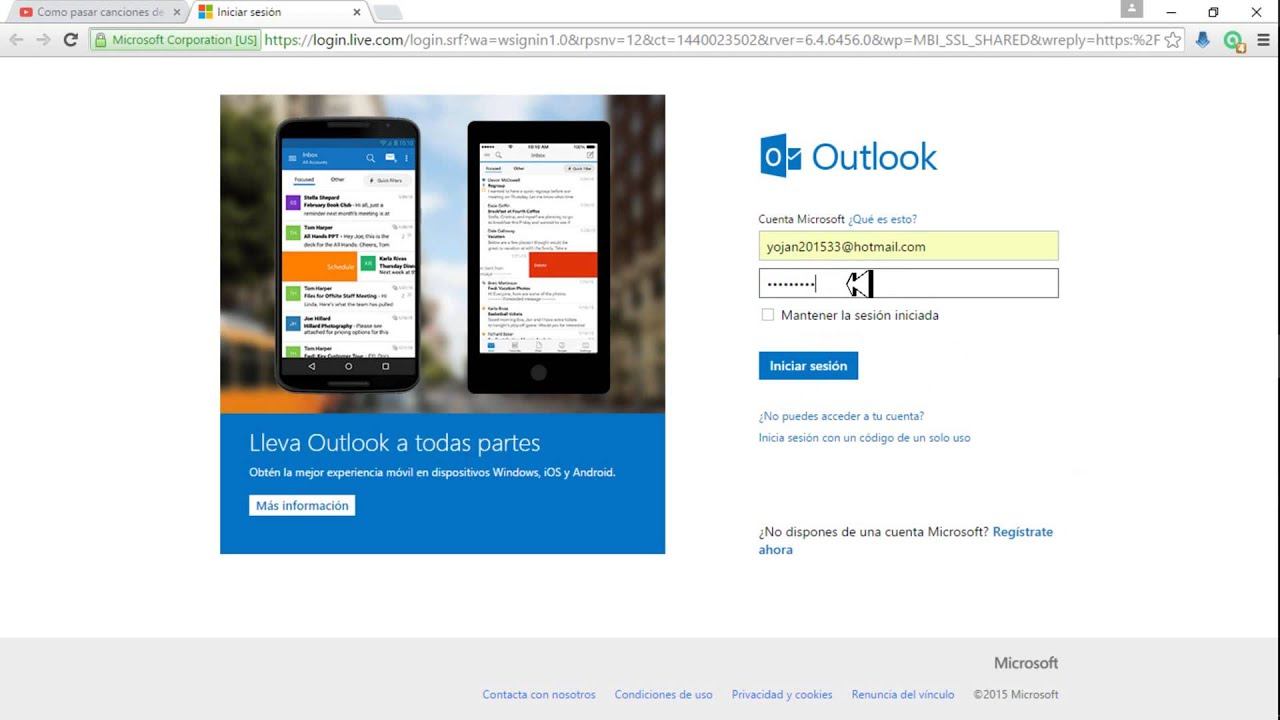Close the 'Iniciar sesión' tab
The height and width of the screenshot is (720, 1280).
357,12
